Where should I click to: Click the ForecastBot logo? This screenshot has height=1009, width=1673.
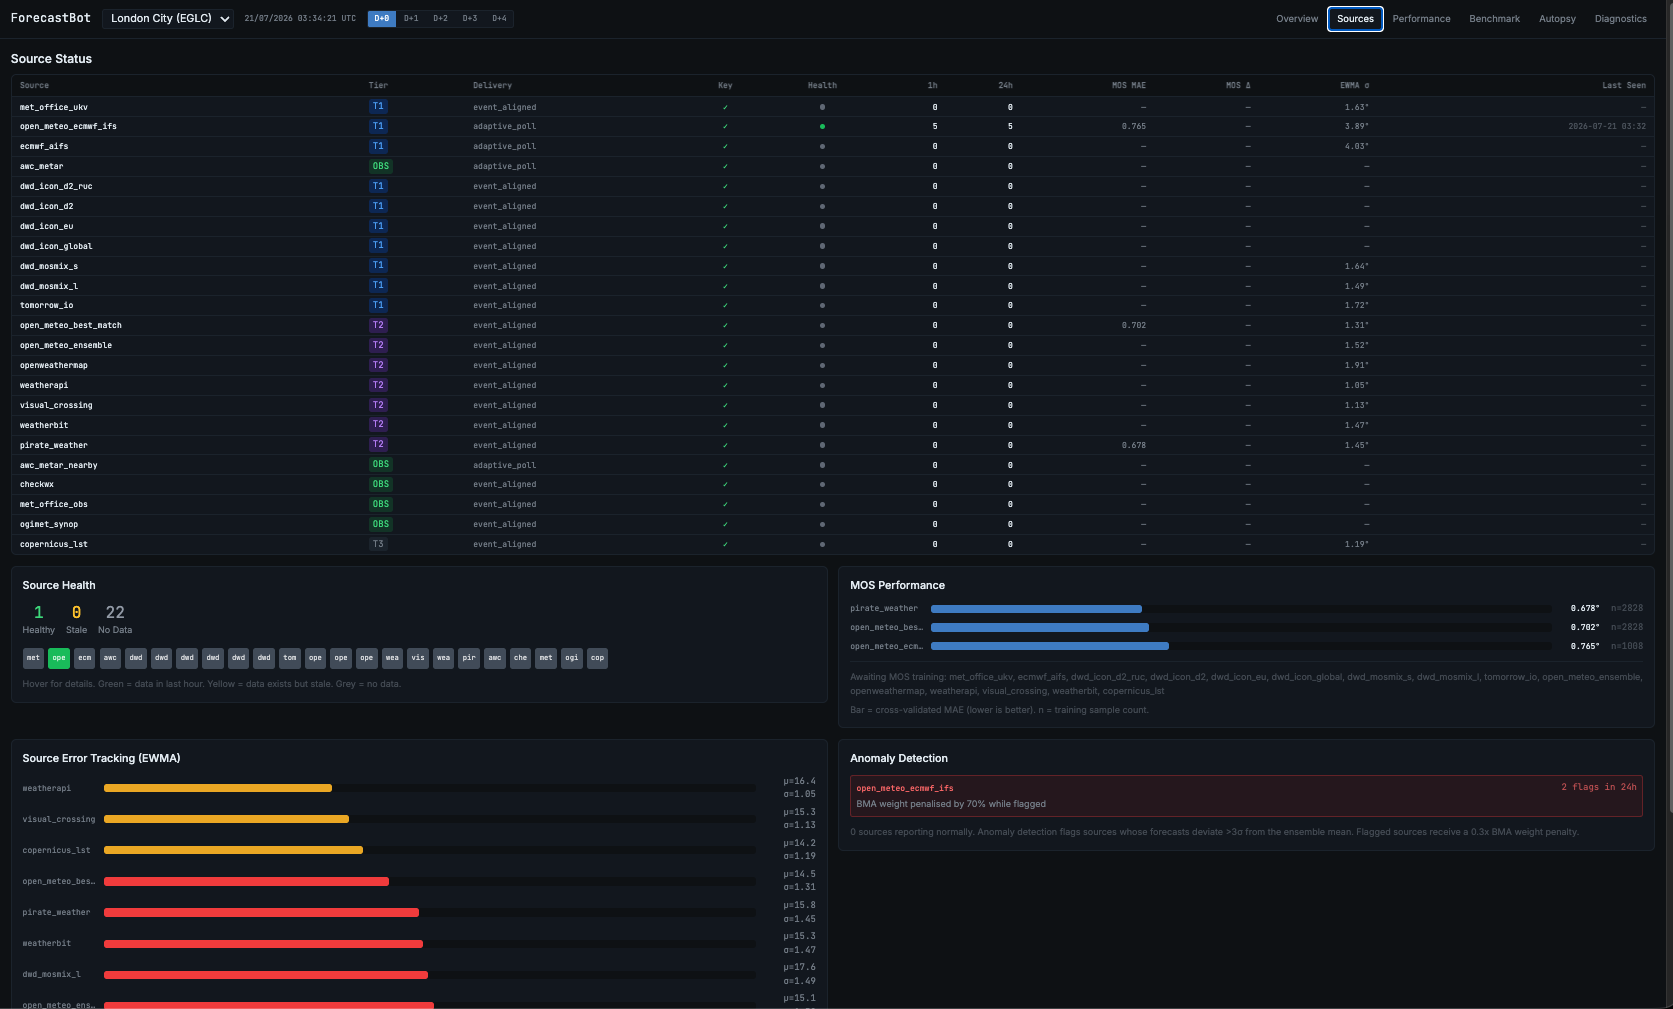(51, 18)
